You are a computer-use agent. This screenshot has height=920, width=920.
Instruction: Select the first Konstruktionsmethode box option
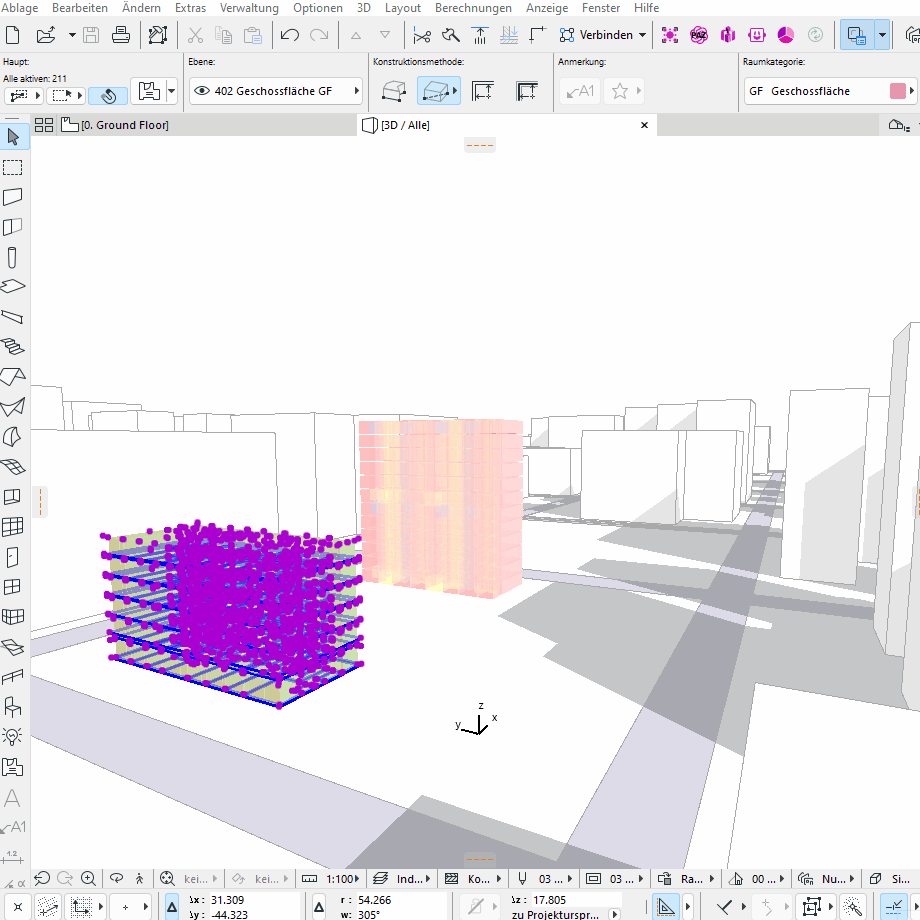(394, 91)
